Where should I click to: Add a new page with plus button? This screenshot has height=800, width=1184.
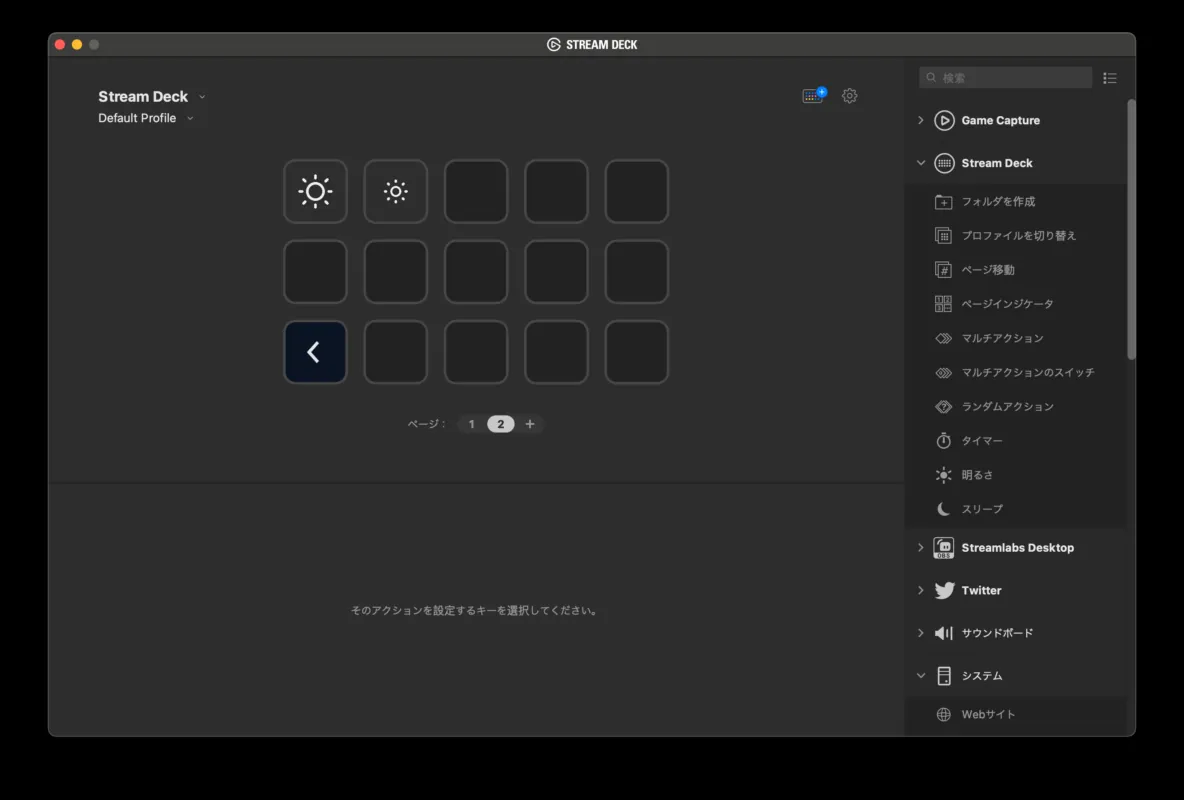pyautogui.click(x=530, y=424)
